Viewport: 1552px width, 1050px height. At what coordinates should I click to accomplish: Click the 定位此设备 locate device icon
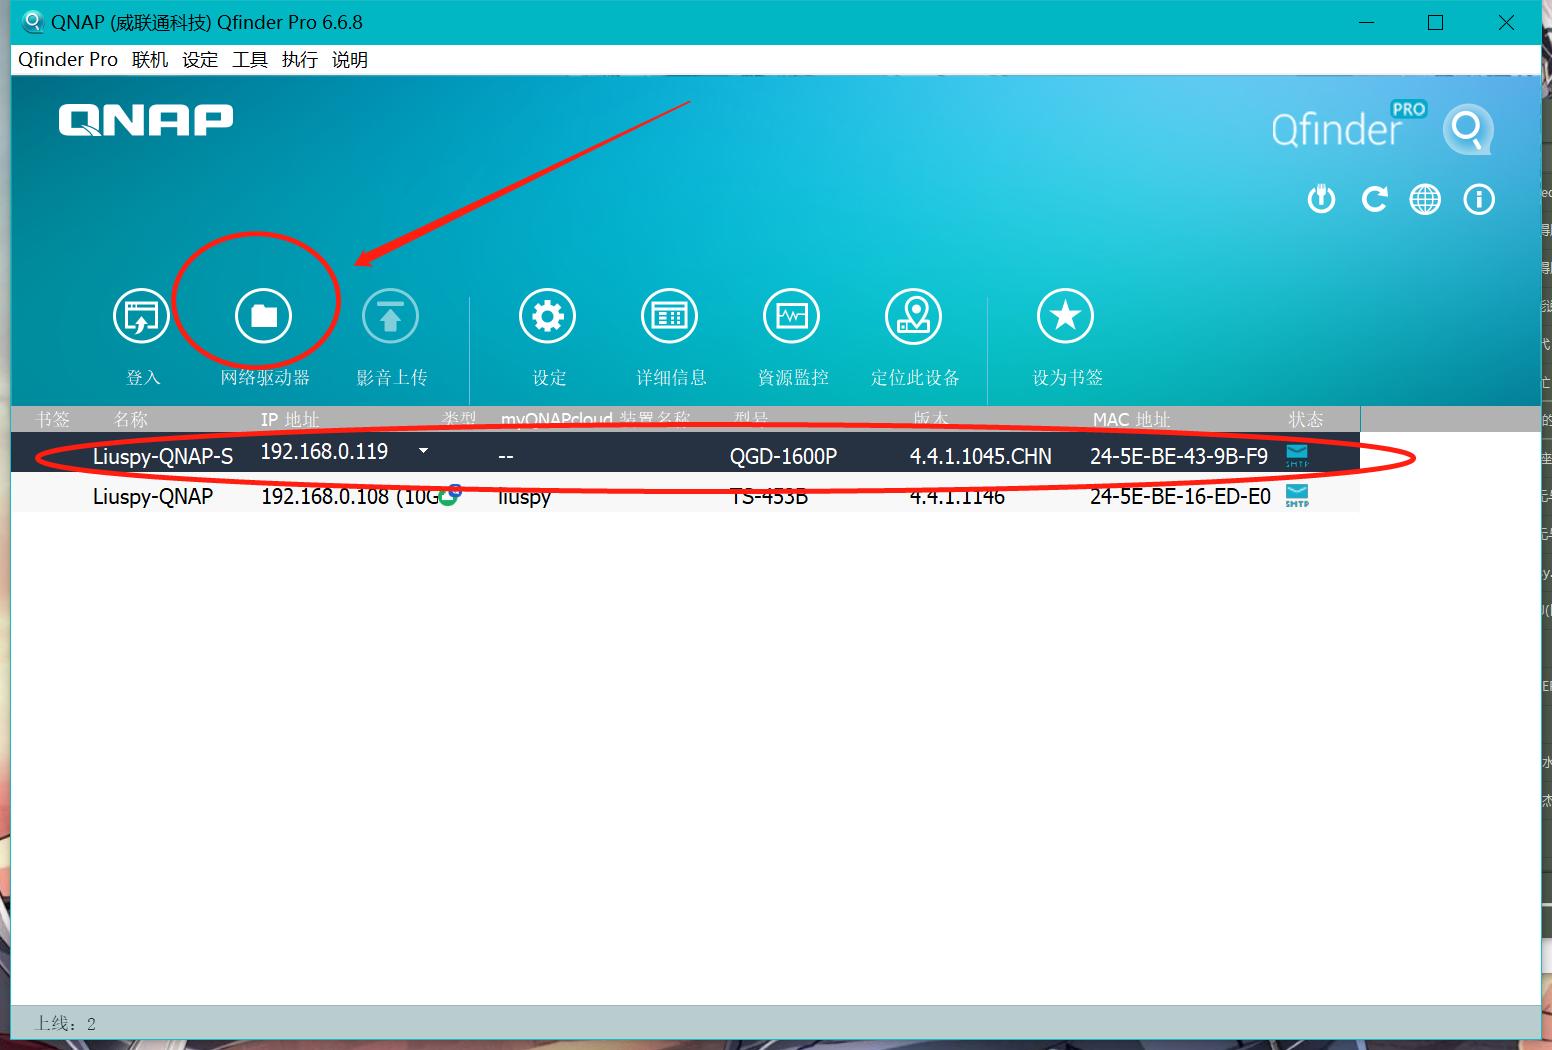point(913,315)
